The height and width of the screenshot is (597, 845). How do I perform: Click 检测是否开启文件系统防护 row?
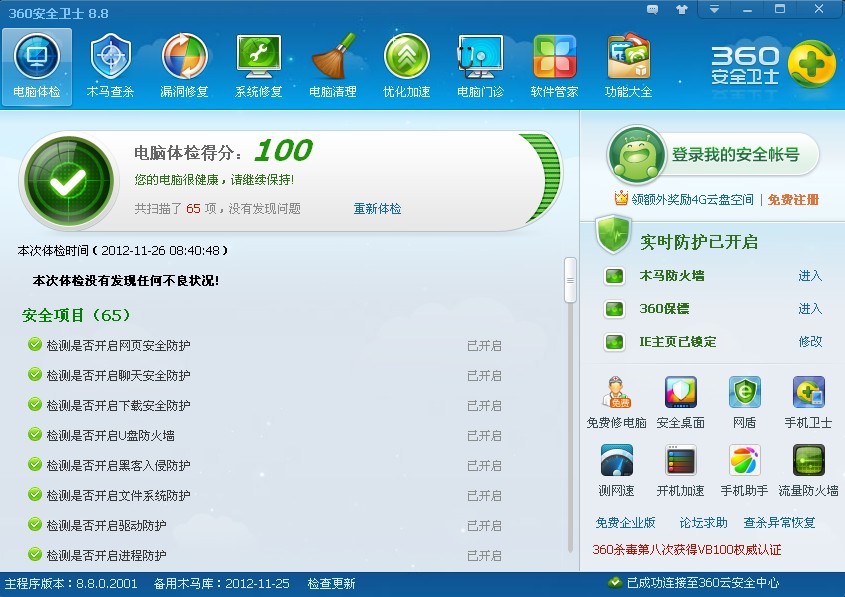click(265, 495)
